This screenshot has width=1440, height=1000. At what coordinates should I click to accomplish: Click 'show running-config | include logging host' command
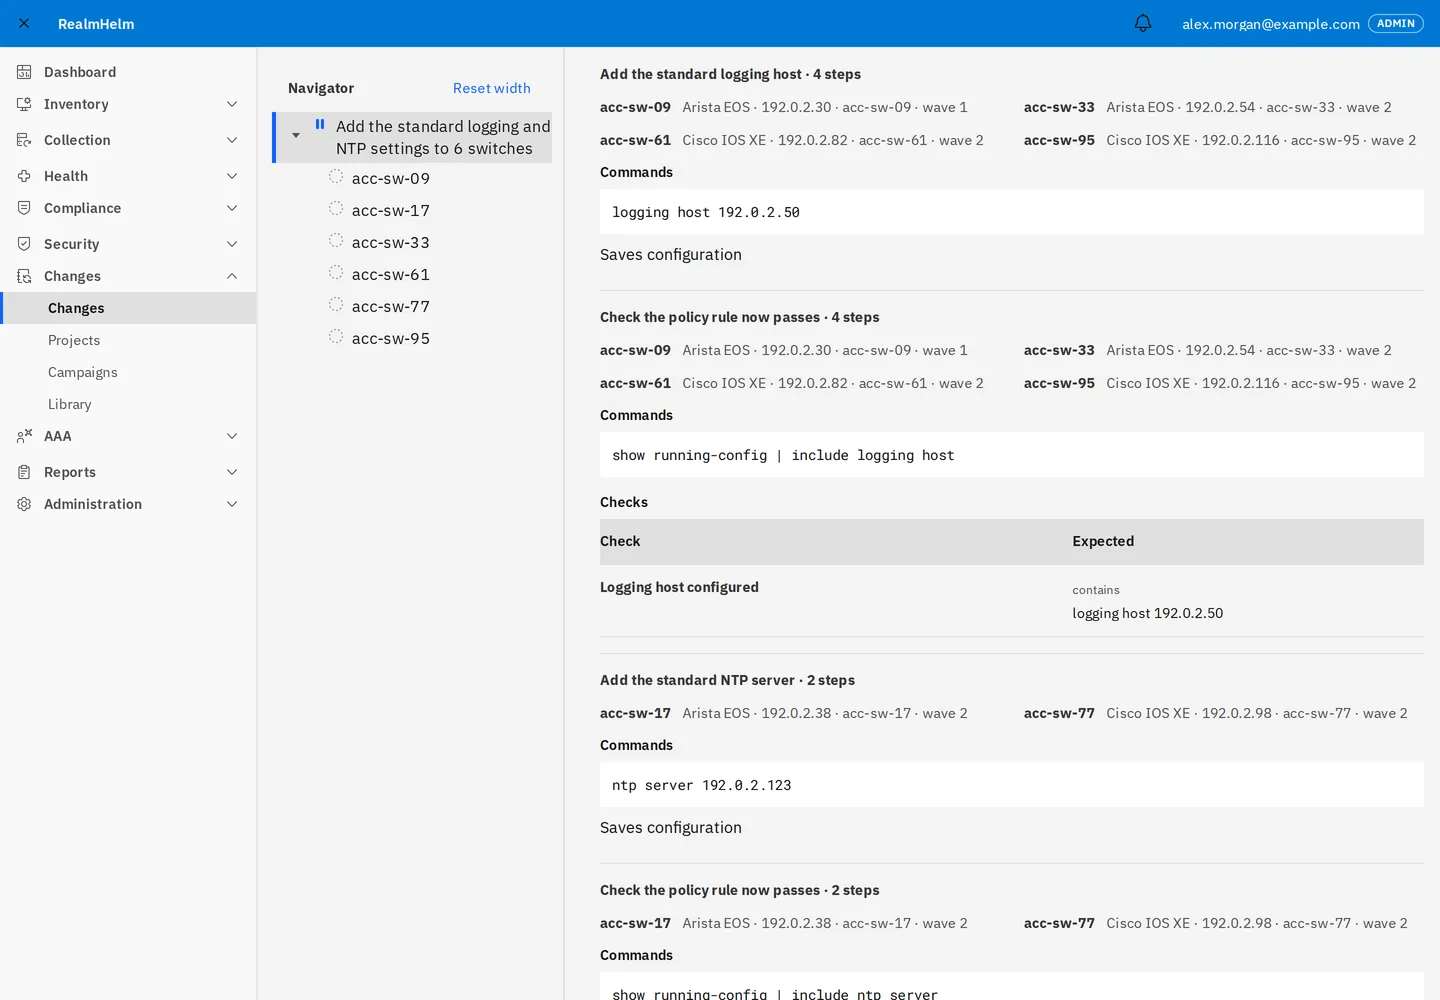[x=1012, y=455]
